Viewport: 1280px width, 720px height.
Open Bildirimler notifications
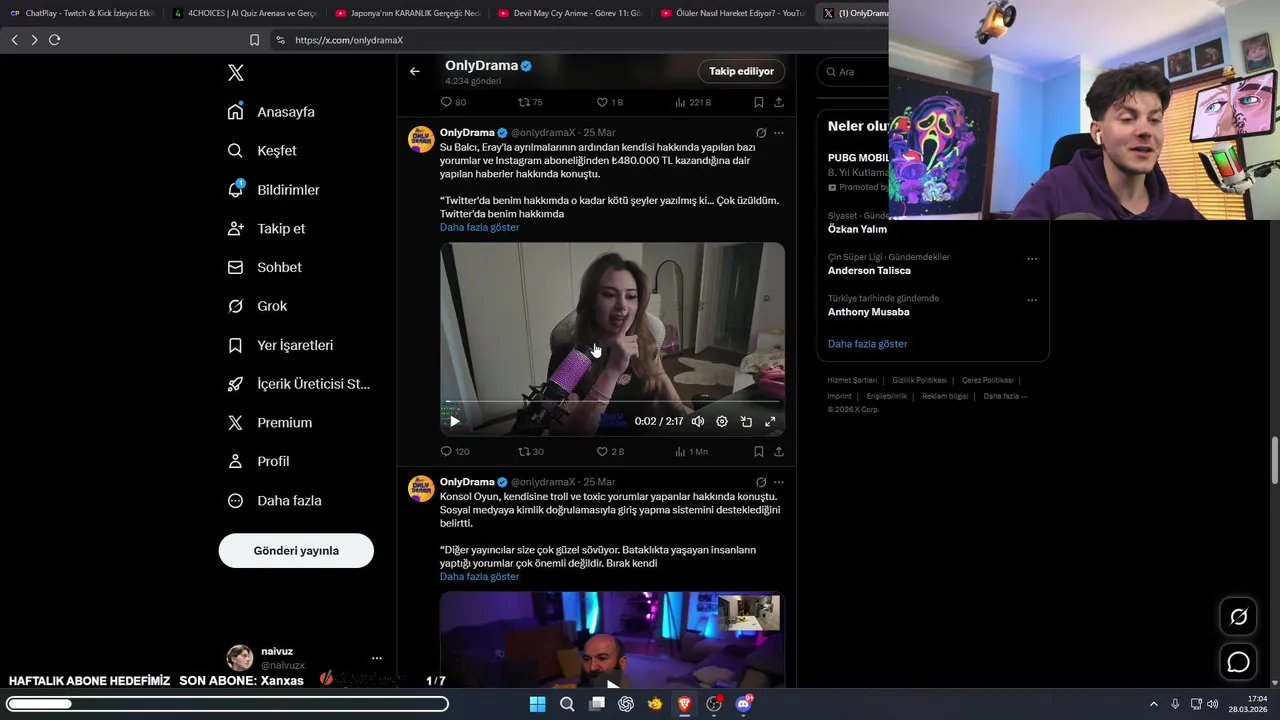click(273, 190)
